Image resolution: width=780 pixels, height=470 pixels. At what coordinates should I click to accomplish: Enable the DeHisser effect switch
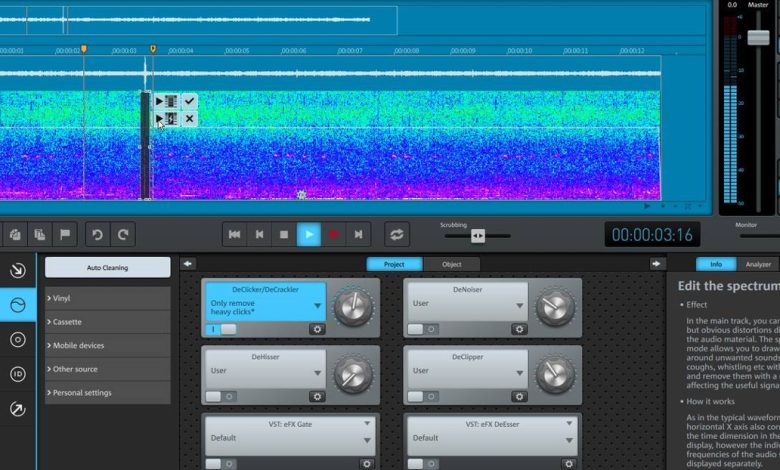coord(222,397)
